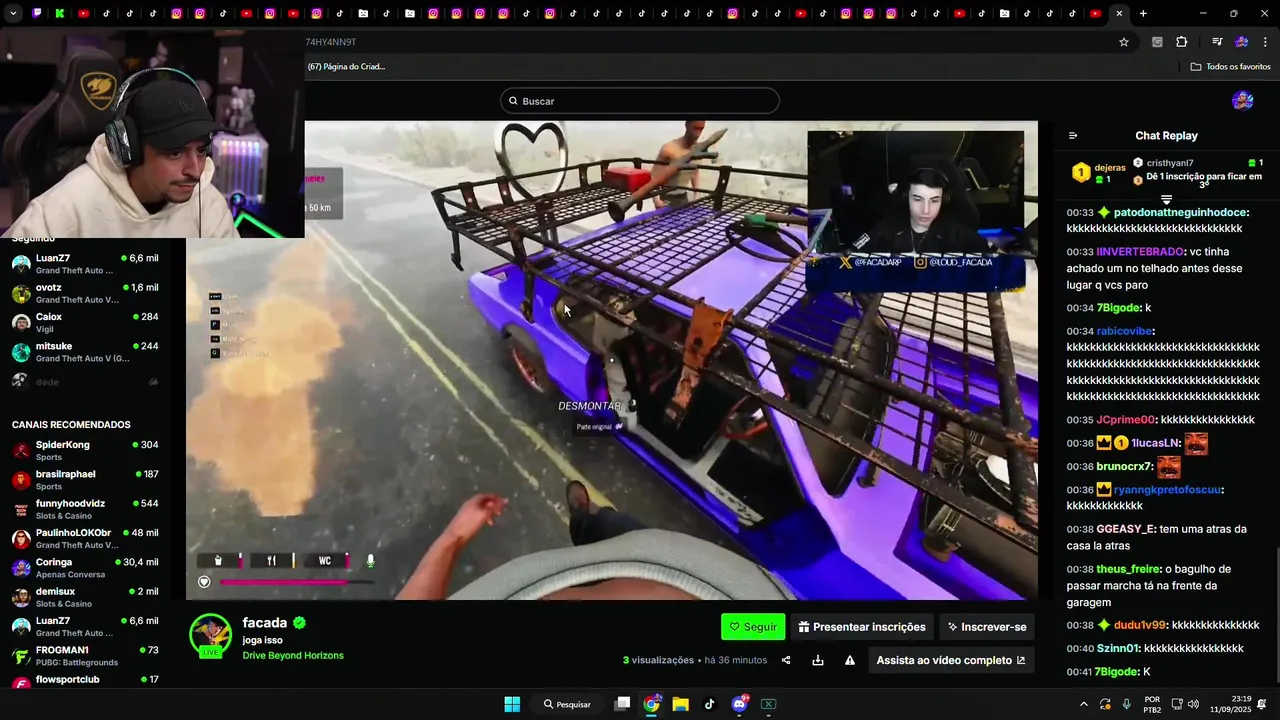Click the microphone icon in system tray
The height and width of the screenshot is (720, 1280).
pyautogui.click(x=1126, y=704)
